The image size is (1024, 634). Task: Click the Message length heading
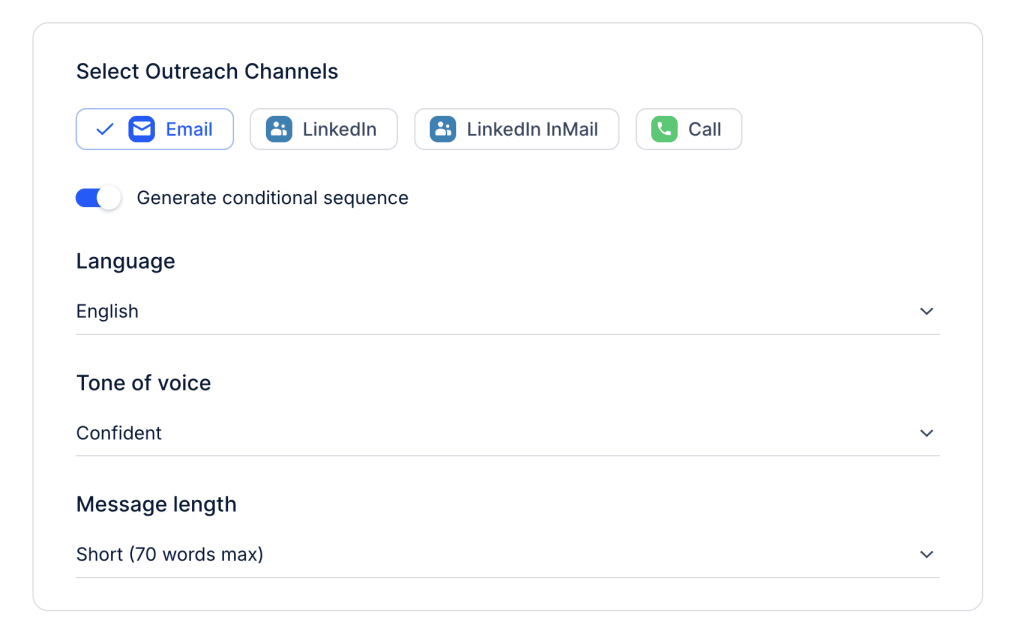pos(156,504)
